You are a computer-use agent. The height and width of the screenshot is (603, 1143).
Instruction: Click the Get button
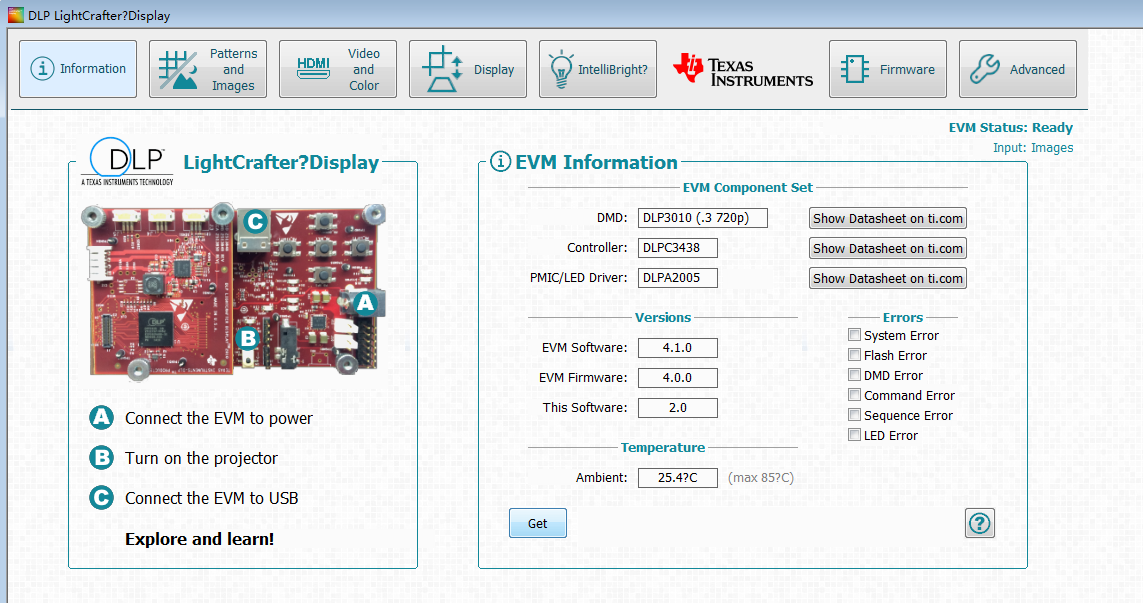click(538, 524)
